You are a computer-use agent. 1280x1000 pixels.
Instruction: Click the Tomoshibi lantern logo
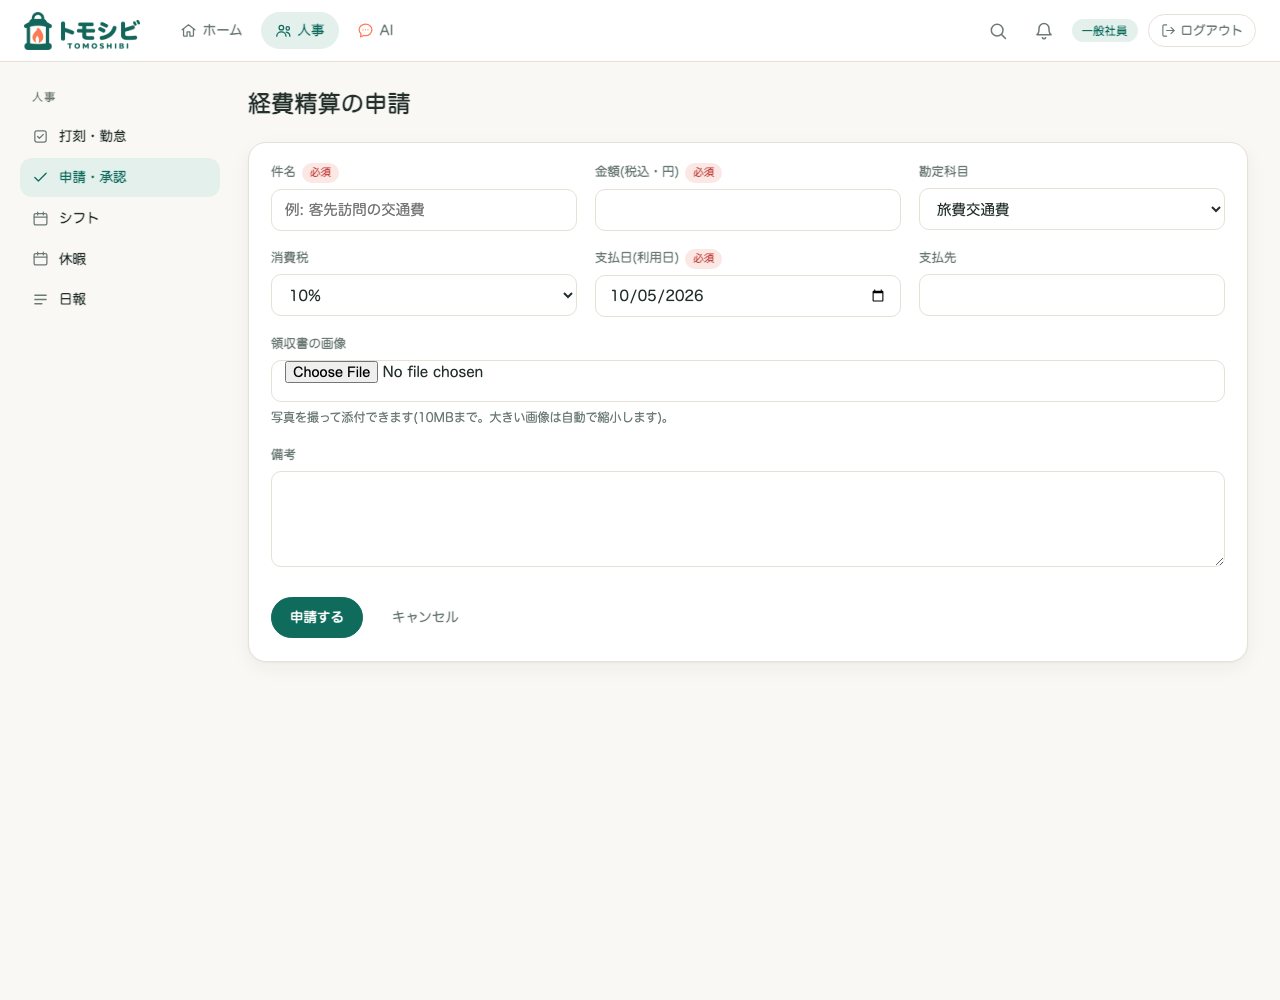coord(81,31)
